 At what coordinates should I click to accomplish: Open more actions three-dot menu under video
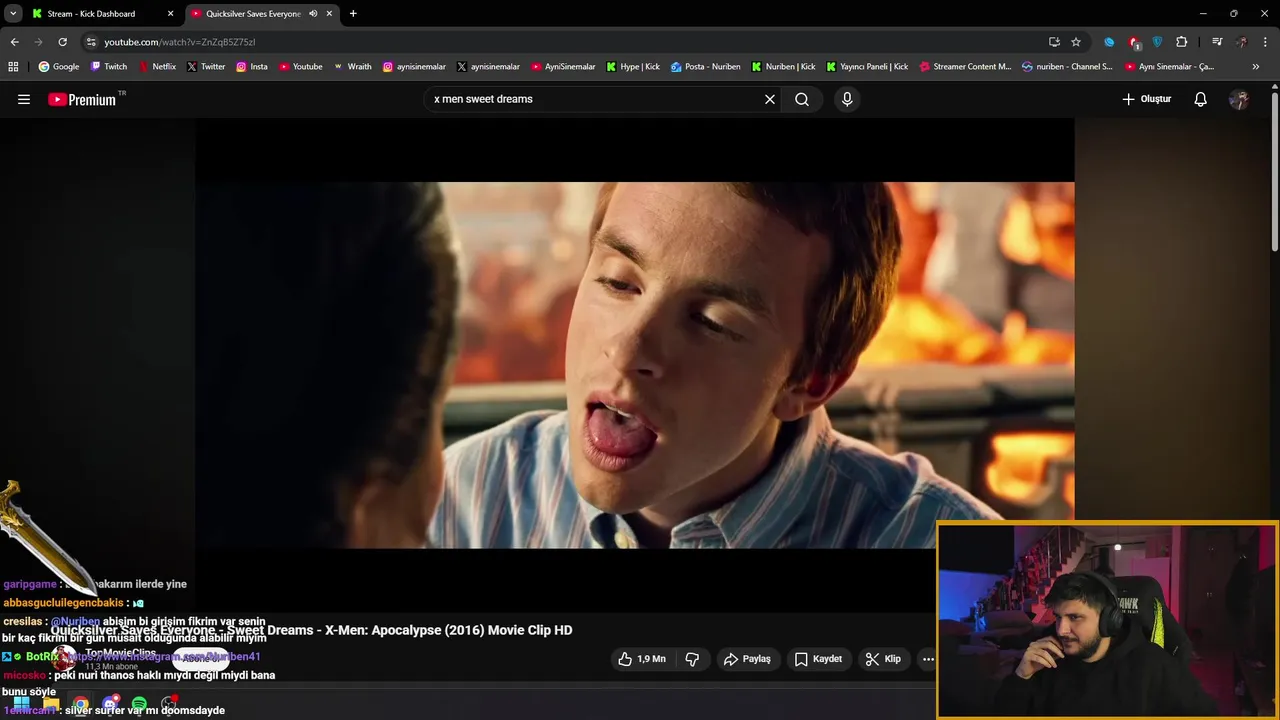928,659
